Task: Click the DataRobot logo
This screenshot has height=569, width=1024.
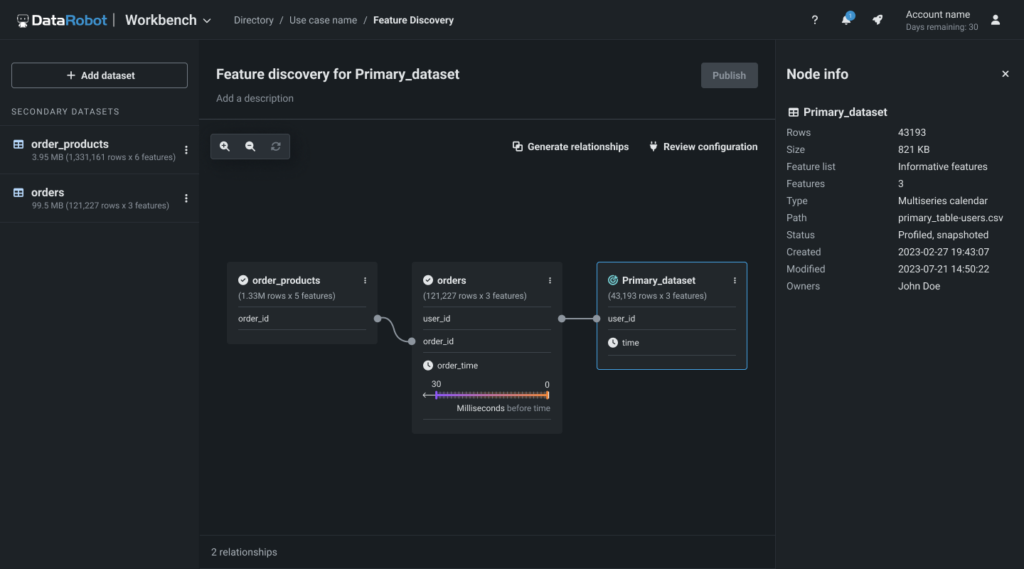Action: [61, 20]
